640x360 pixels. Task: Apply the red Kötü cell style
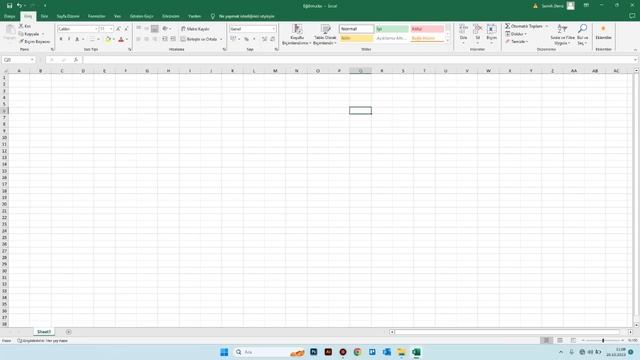(x=427, y=29)
